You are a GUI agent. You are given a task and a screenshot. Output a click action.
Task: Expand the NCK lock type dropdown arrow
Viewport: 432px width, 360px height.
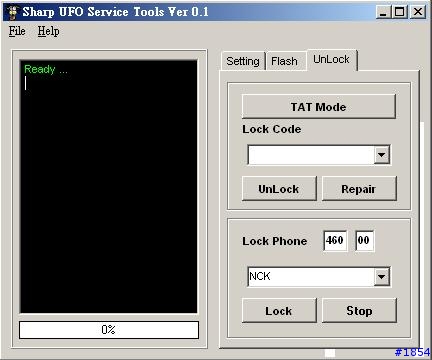click(x=382, y=276)
